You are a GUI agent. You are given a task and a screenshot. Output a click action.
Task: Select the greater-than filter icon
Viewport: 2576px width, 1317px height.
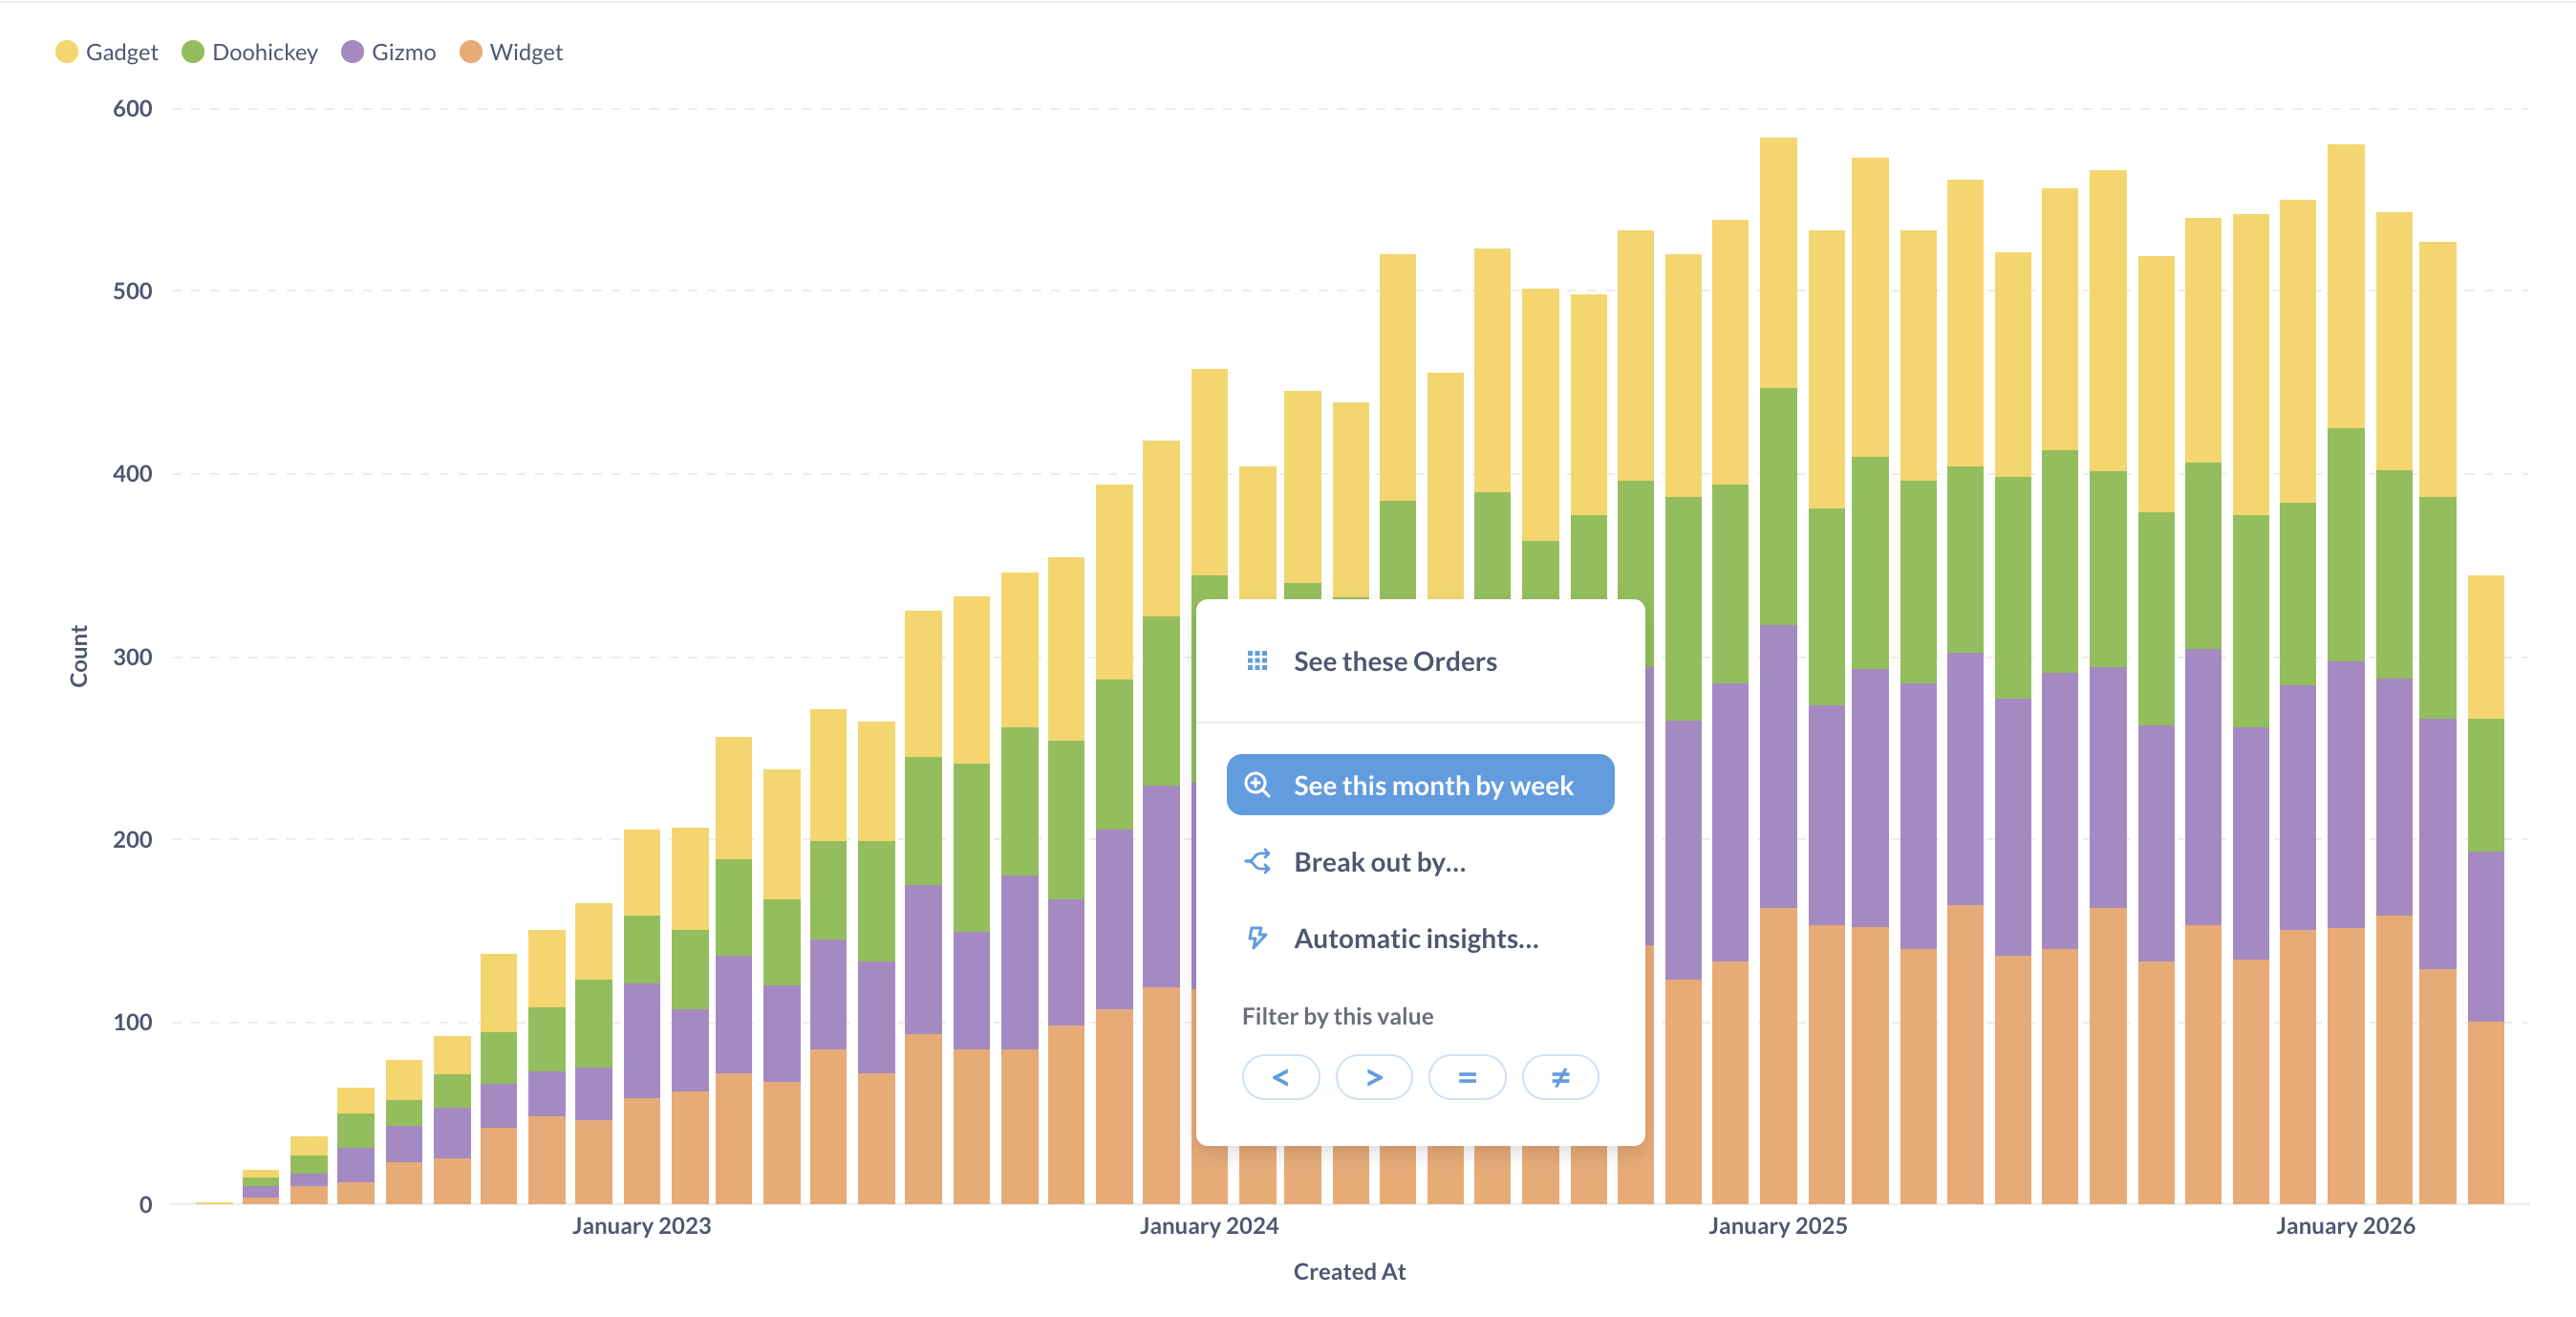tap(1374, 1077)
